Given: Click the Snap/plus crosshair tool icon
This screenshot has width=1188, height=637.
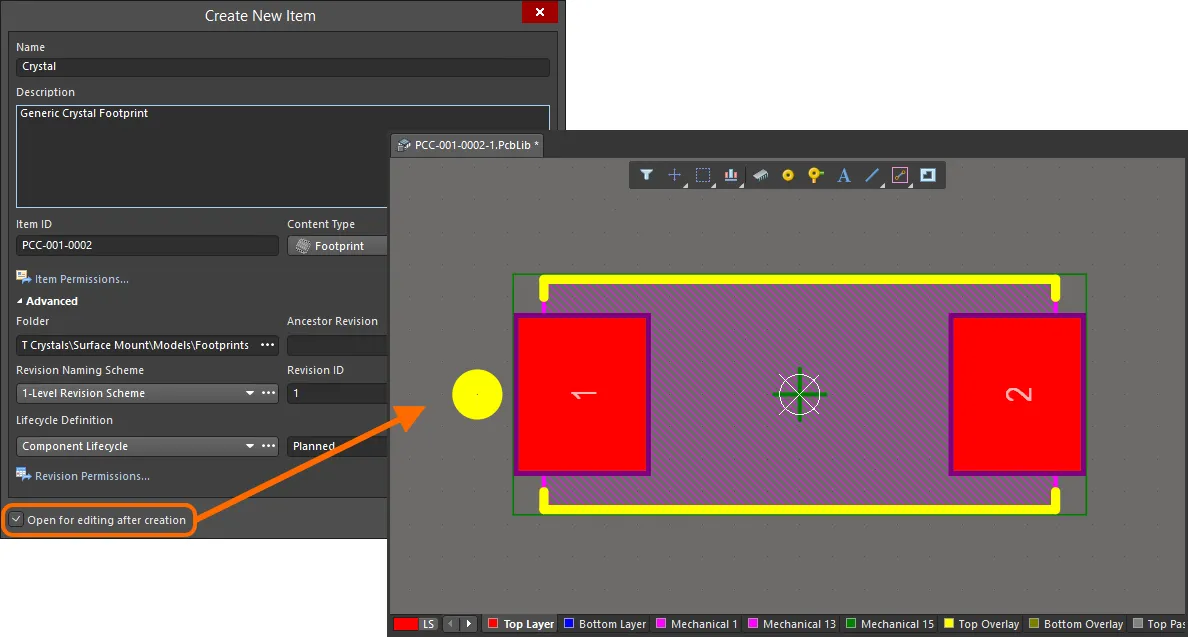Looking at the screenshot, I should click(674, 175).
